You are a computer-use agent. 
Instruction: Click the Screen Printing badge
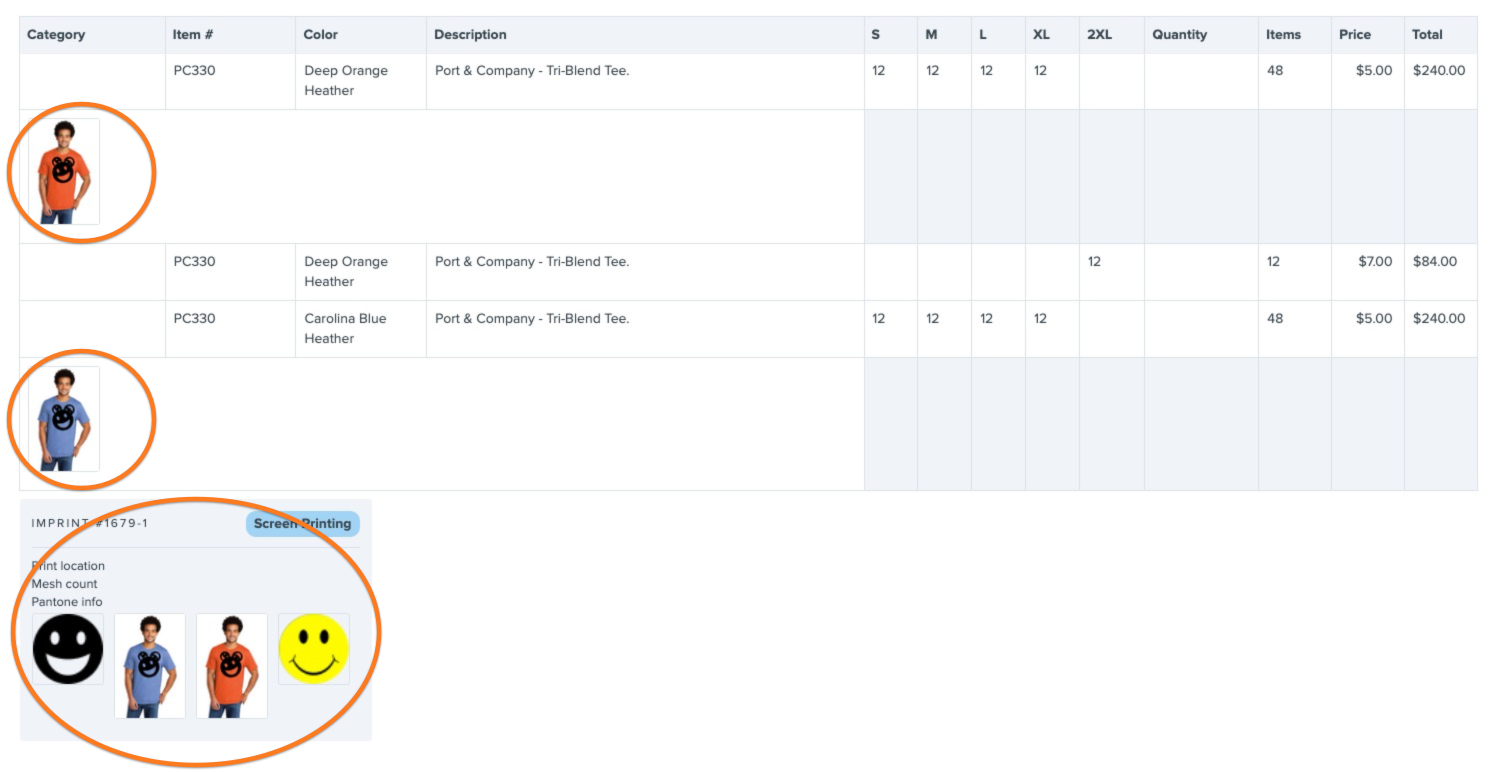[302, 523]
